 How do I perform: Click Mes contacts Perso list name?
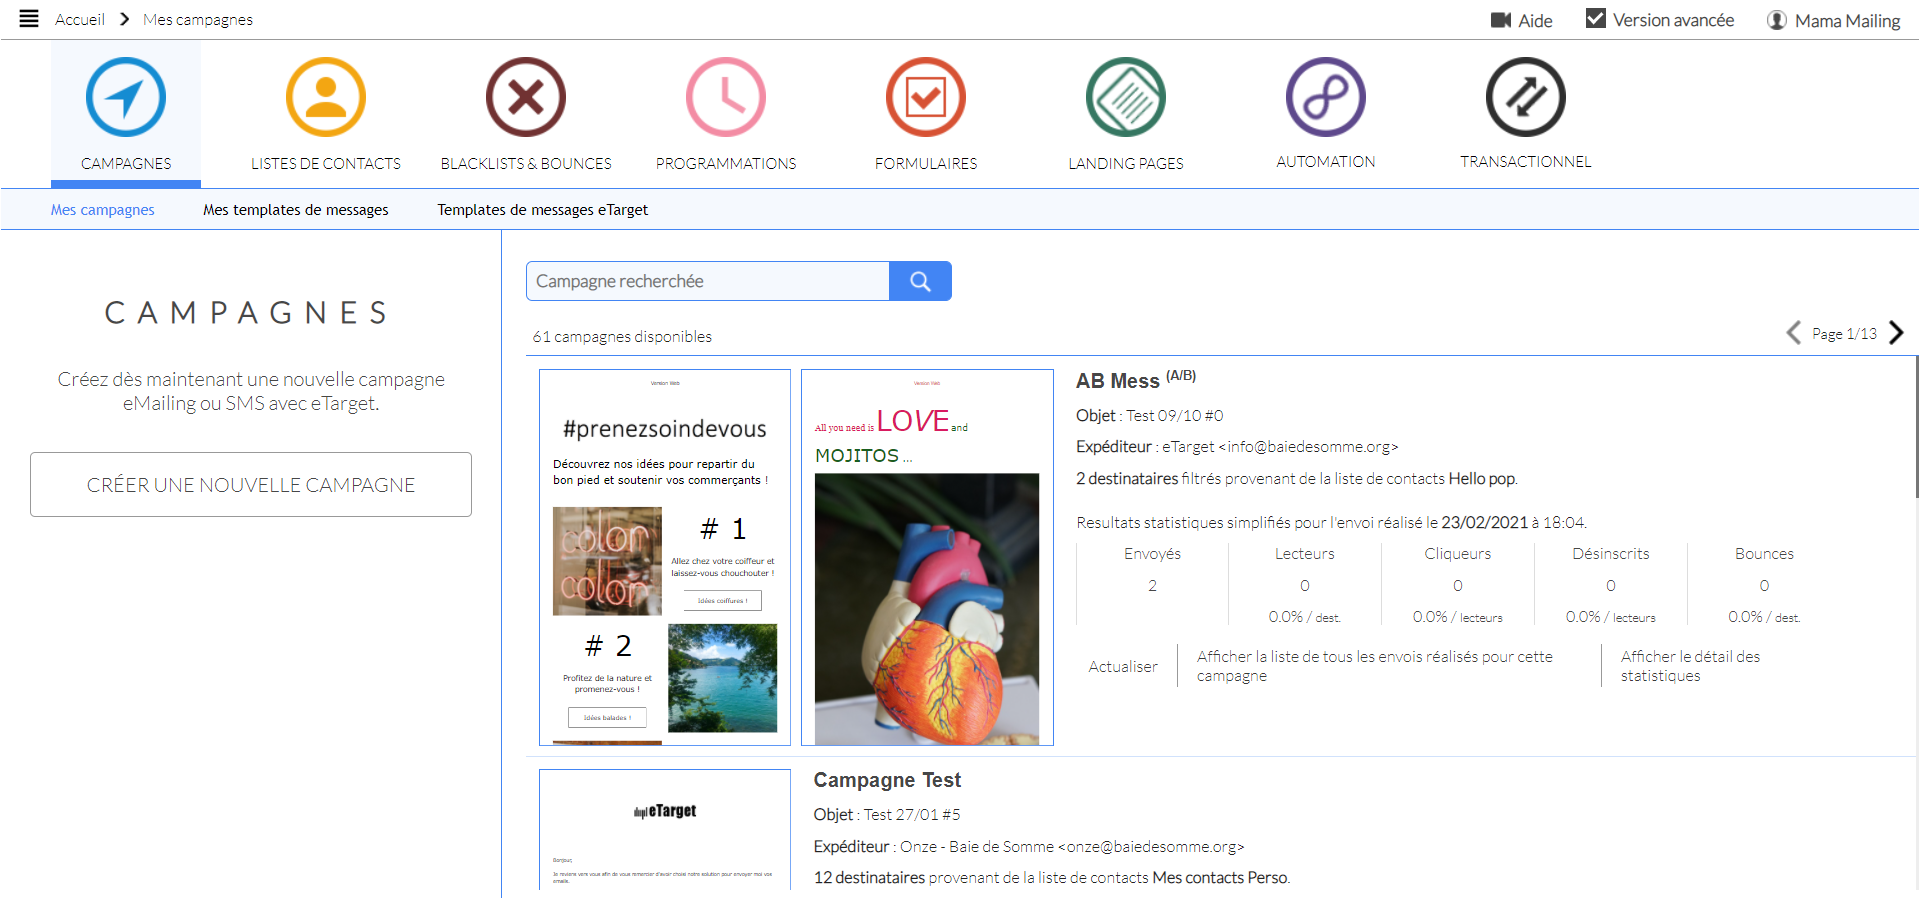(x=1220, y=878)
